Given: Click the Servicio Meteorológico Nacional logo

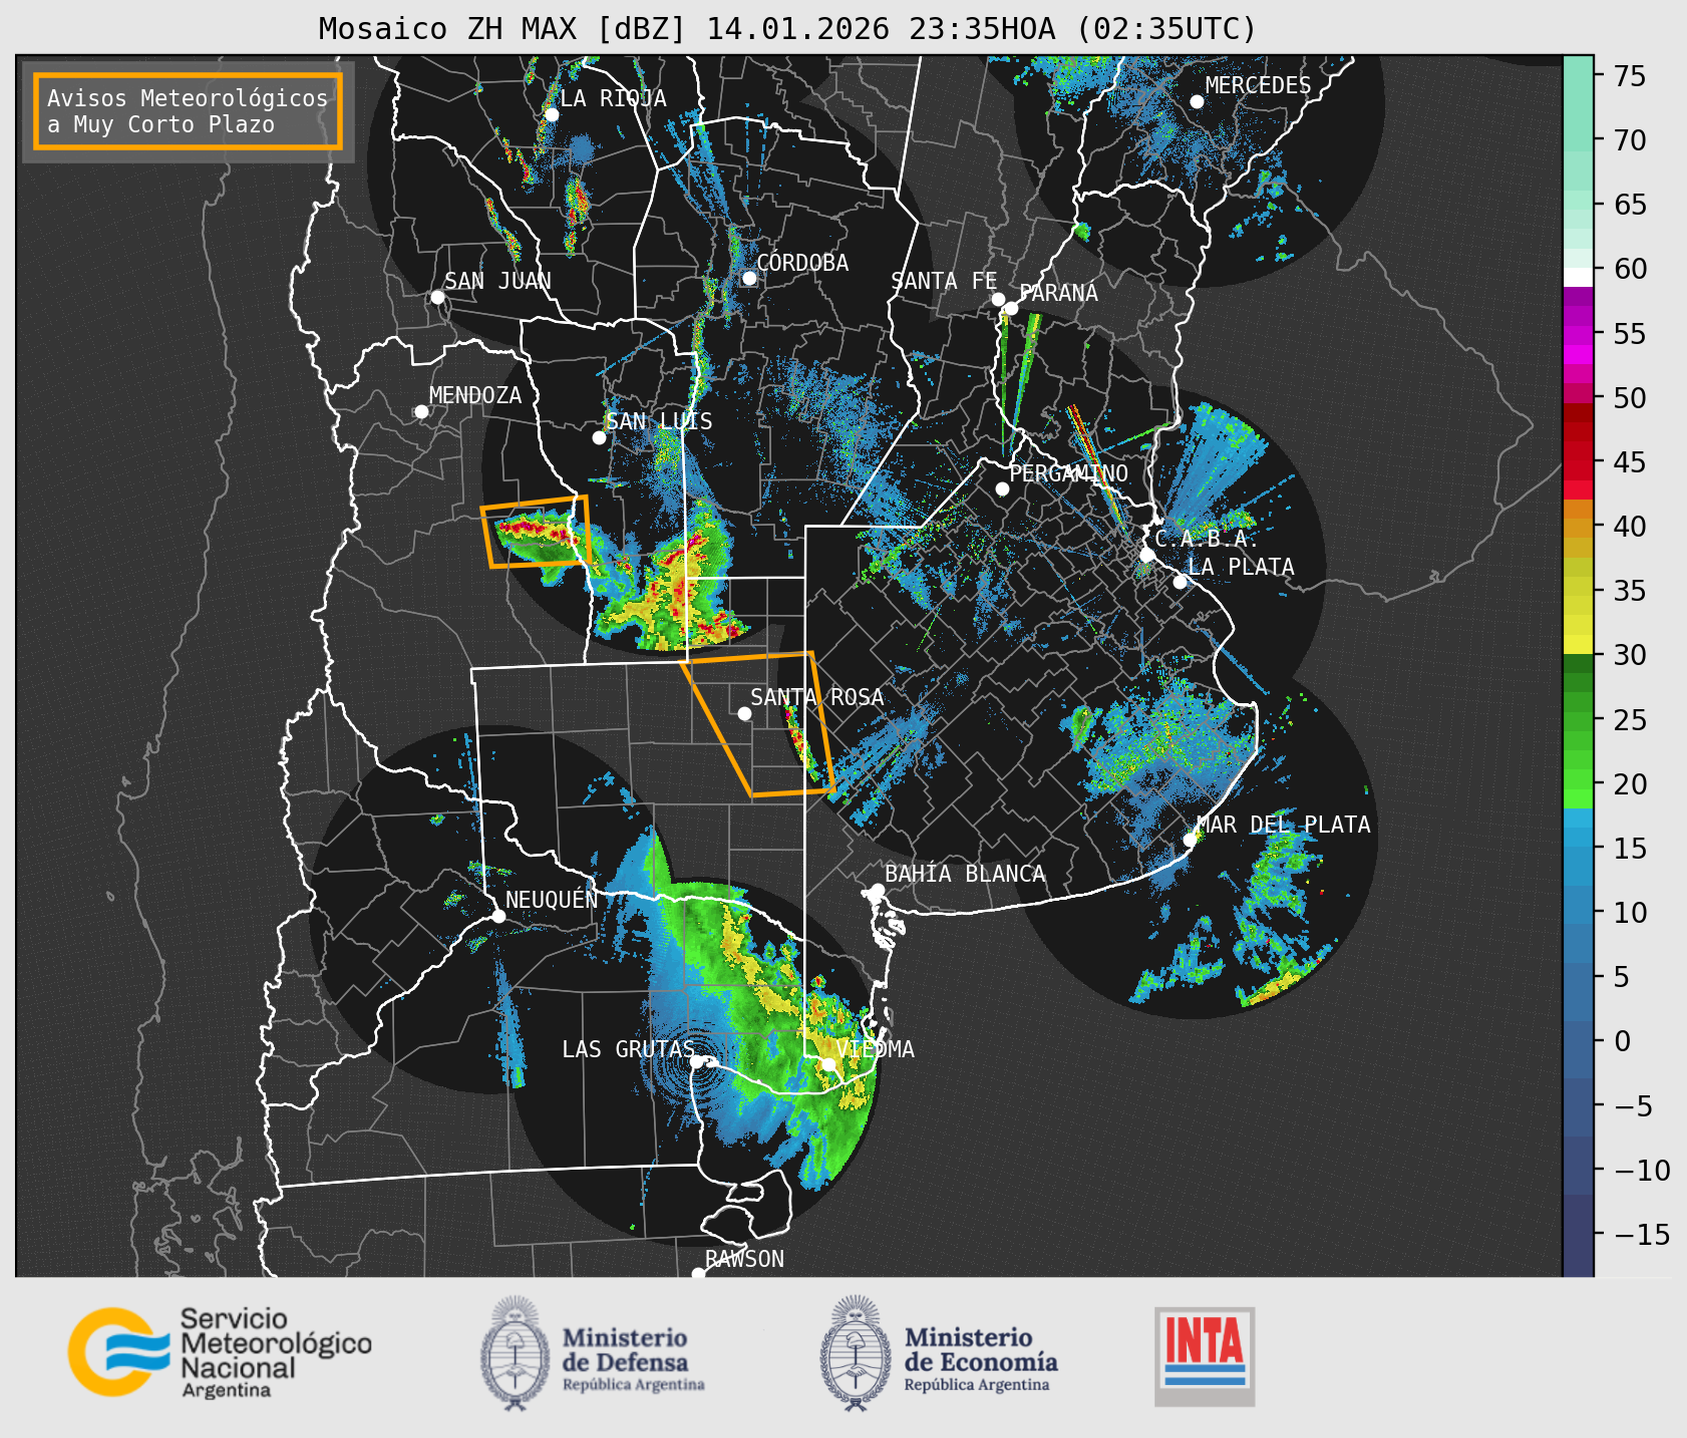Looking at the screenshot, I should (x=220, y=1351).
